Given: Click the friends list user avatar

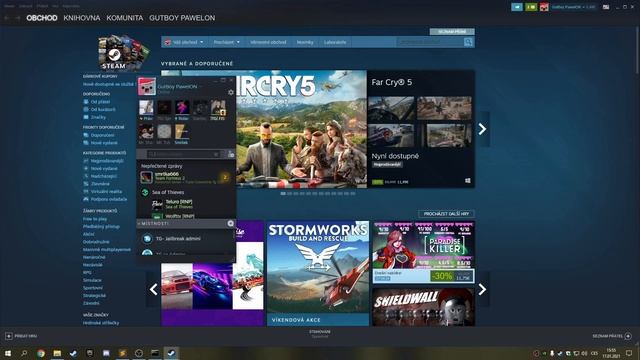Looking at the screenshot, I should [x=147, y=87].
